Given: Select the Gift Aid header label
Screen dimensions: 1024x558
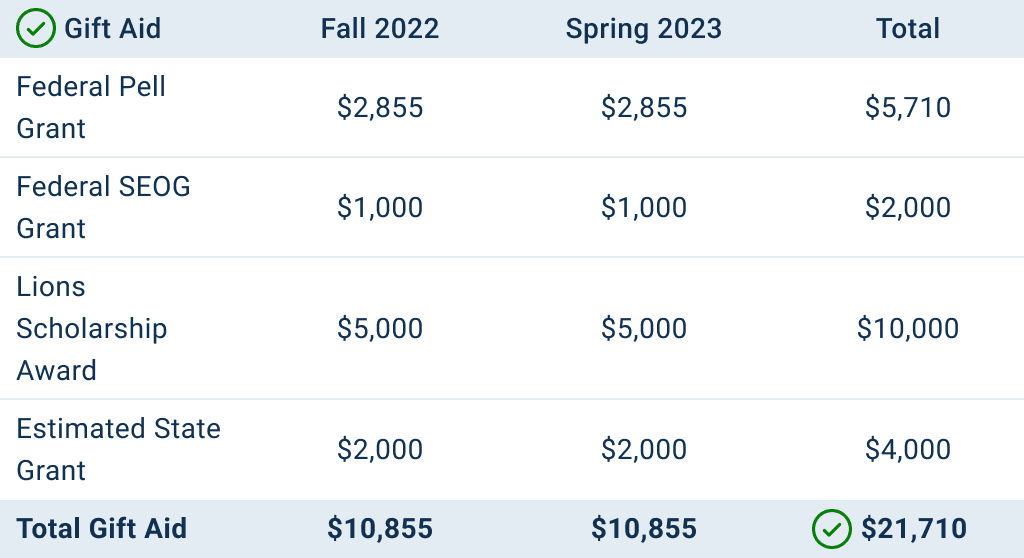Looking at the screenshot, I should coord(112,29).
